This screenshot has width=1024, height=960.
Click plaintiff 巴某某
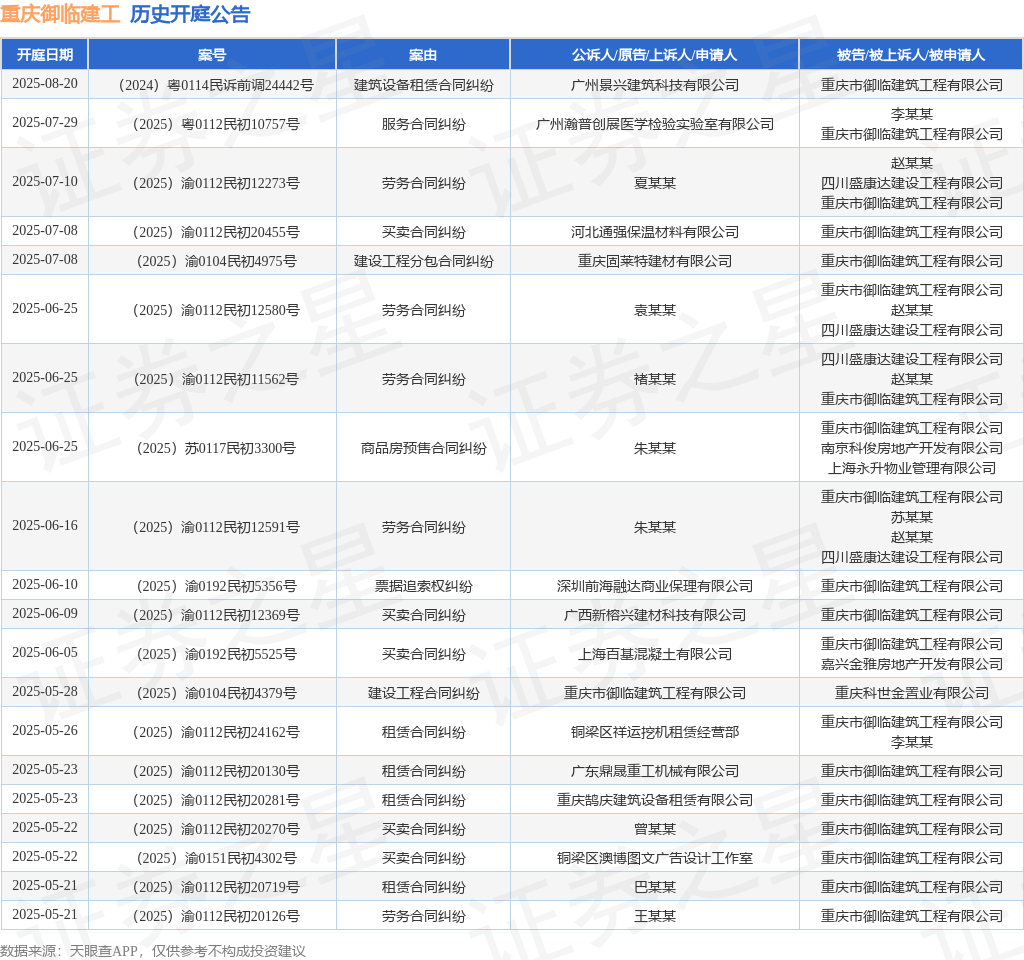(x=654, y=887)
